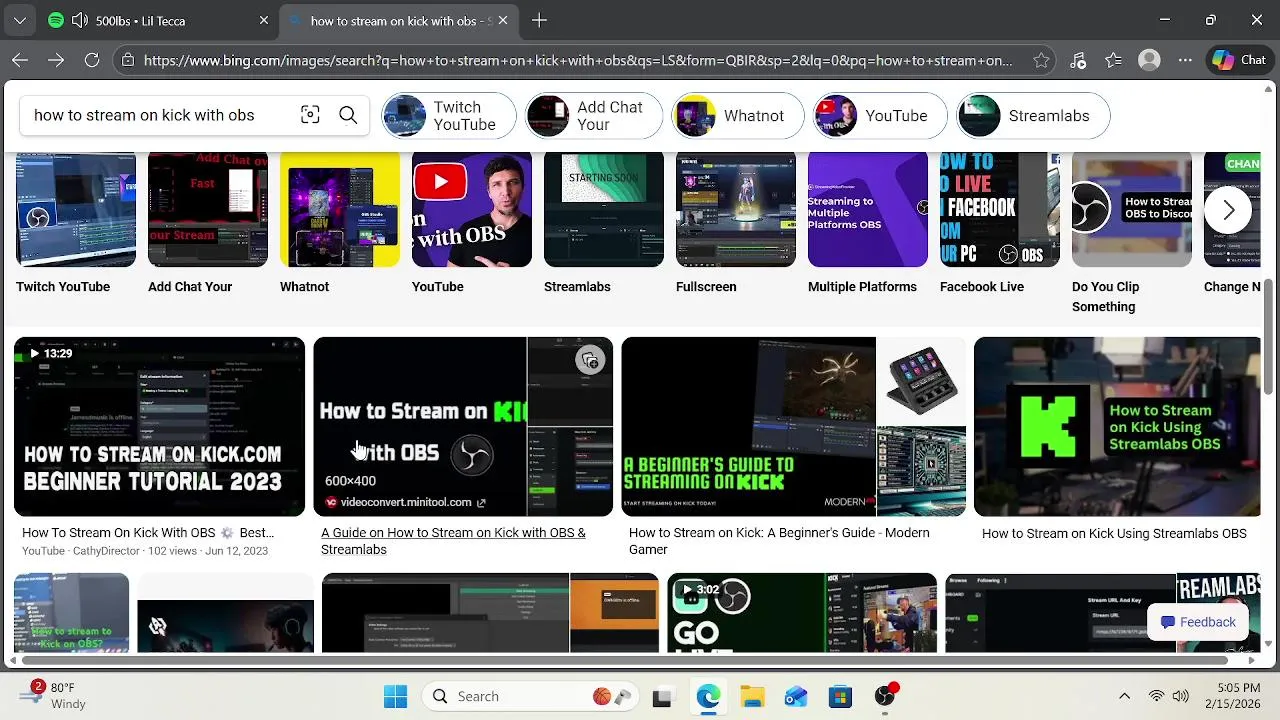Open visual search camera icon
The height and width of the screenshot is (720, 1280).
[x=310, y=115]
